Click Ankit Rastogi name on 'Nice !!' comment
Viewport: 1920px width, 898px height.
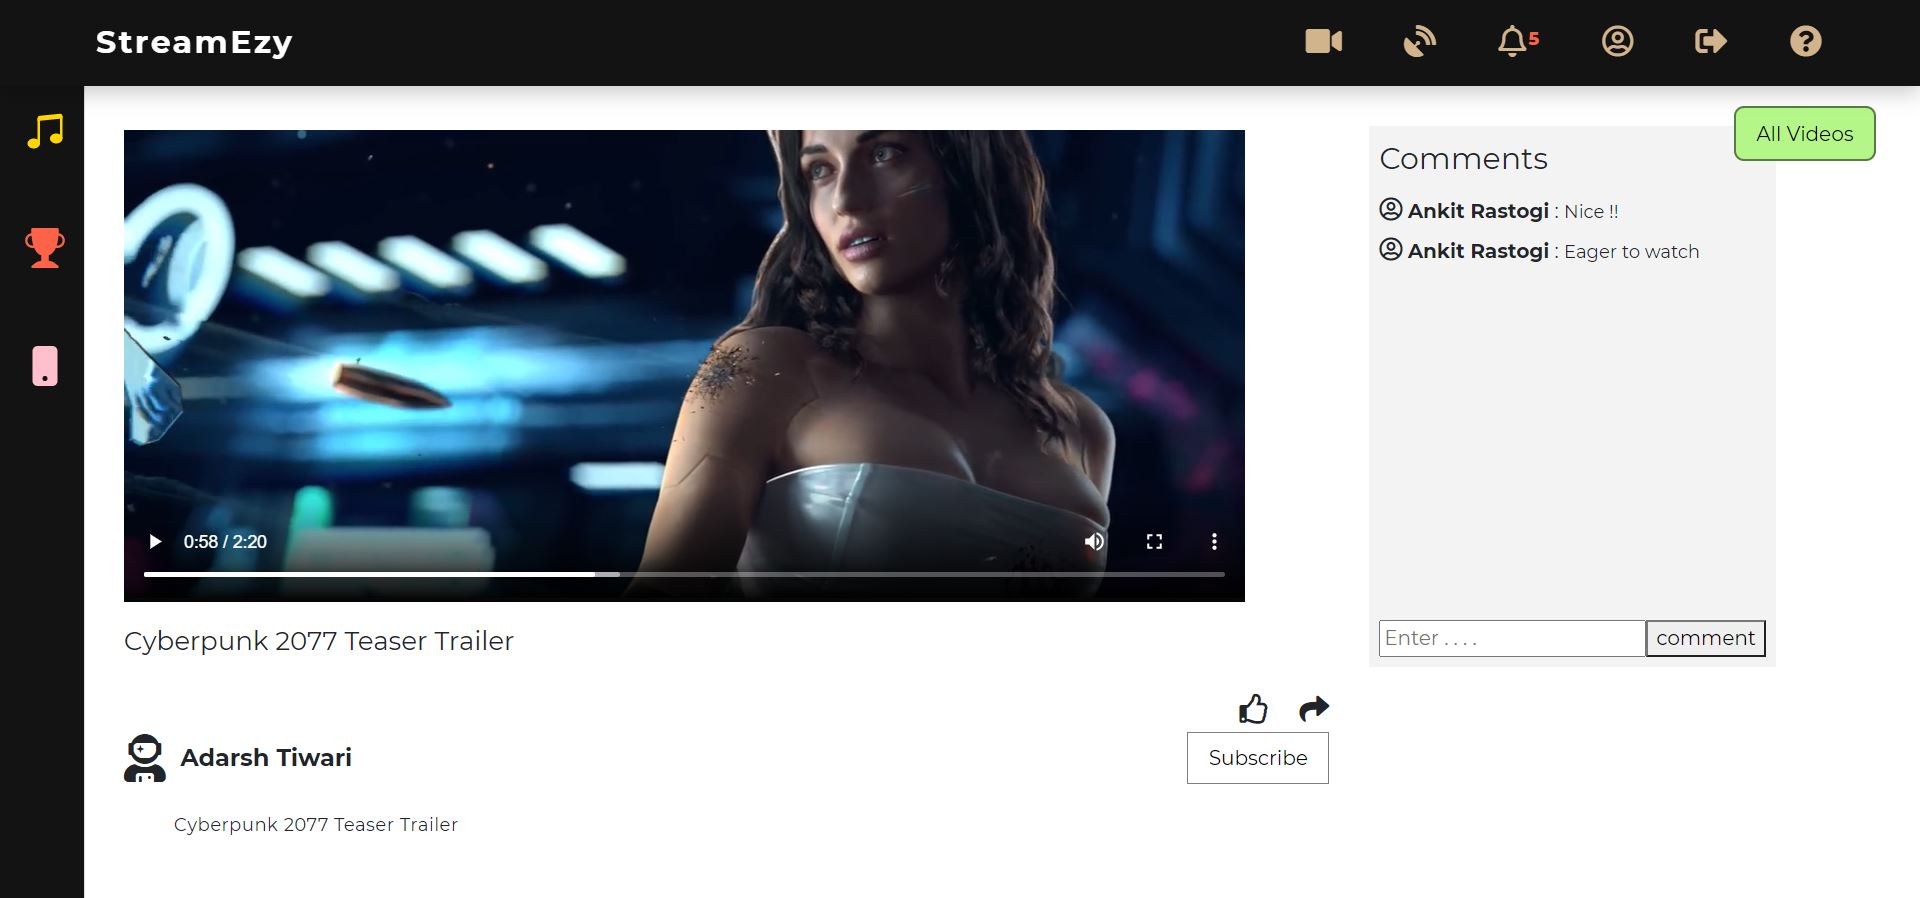1478,211
